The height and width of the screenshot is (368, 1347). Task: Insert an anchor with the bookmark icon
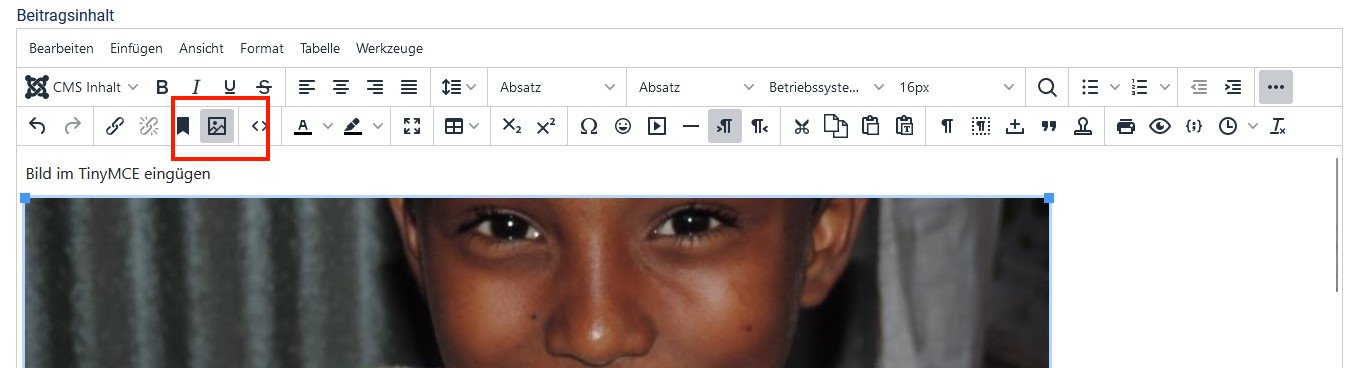[x=183, y=126]
